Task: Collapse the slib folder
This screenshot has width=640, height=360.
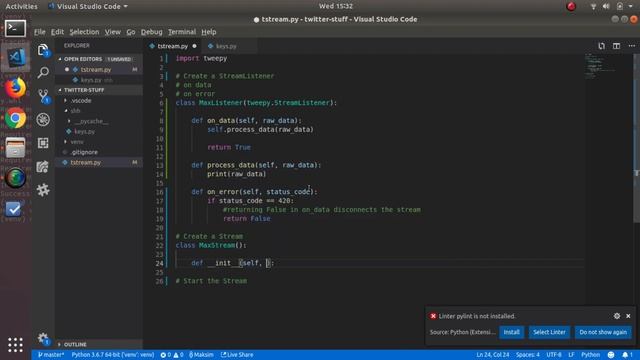Action: point(76,111)
